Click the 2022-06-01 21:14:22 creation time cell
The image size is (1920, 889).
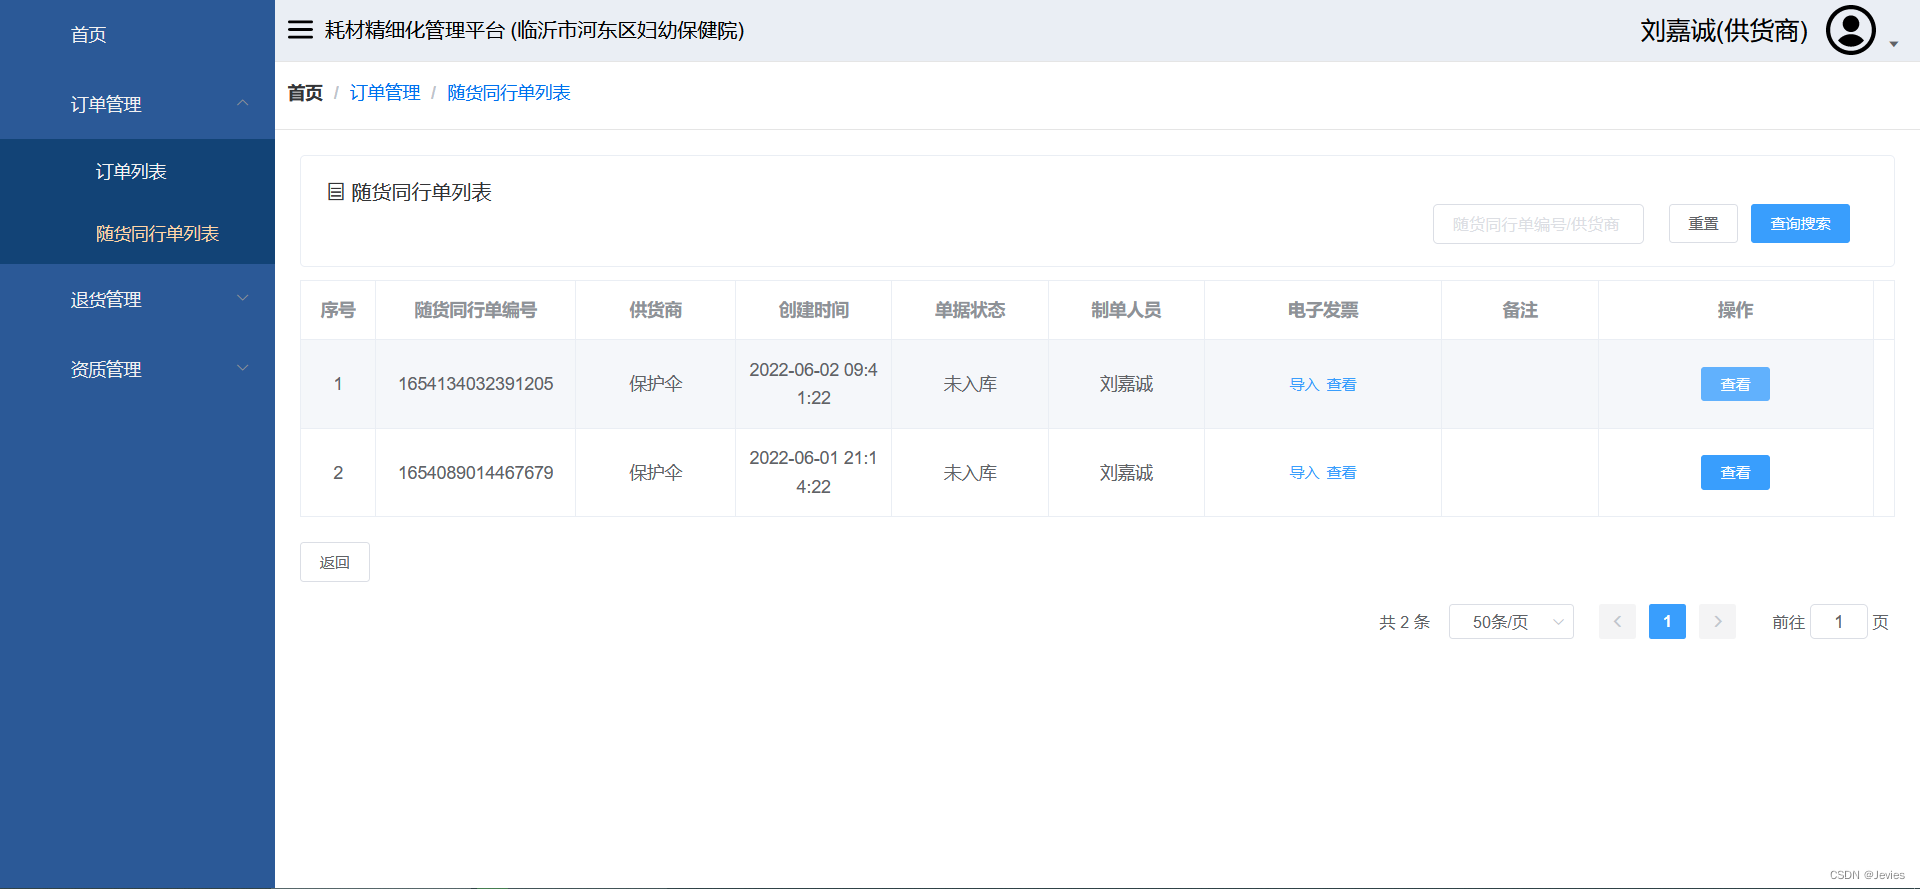pyautogui.click(x=814, y=472)
